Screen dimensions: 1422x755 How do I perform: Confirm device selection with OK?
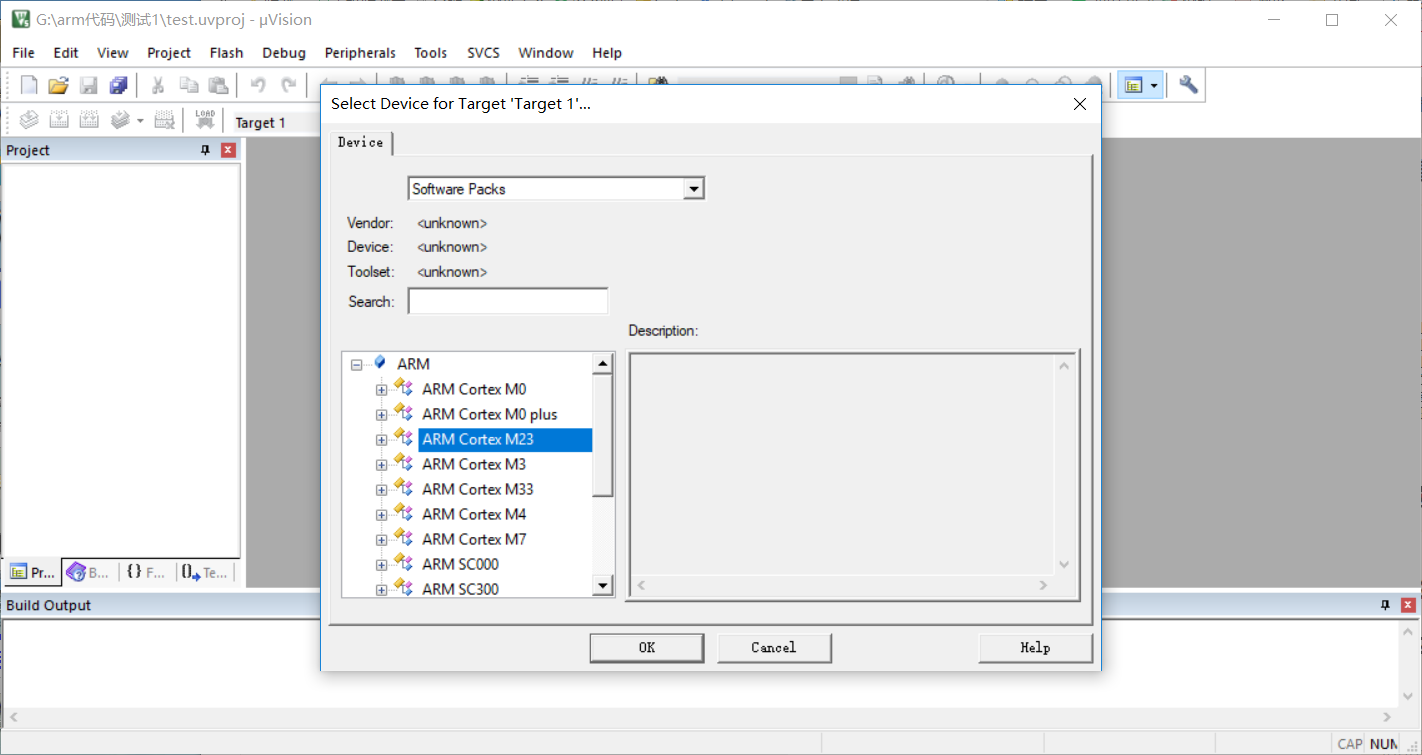pos(647,648)
